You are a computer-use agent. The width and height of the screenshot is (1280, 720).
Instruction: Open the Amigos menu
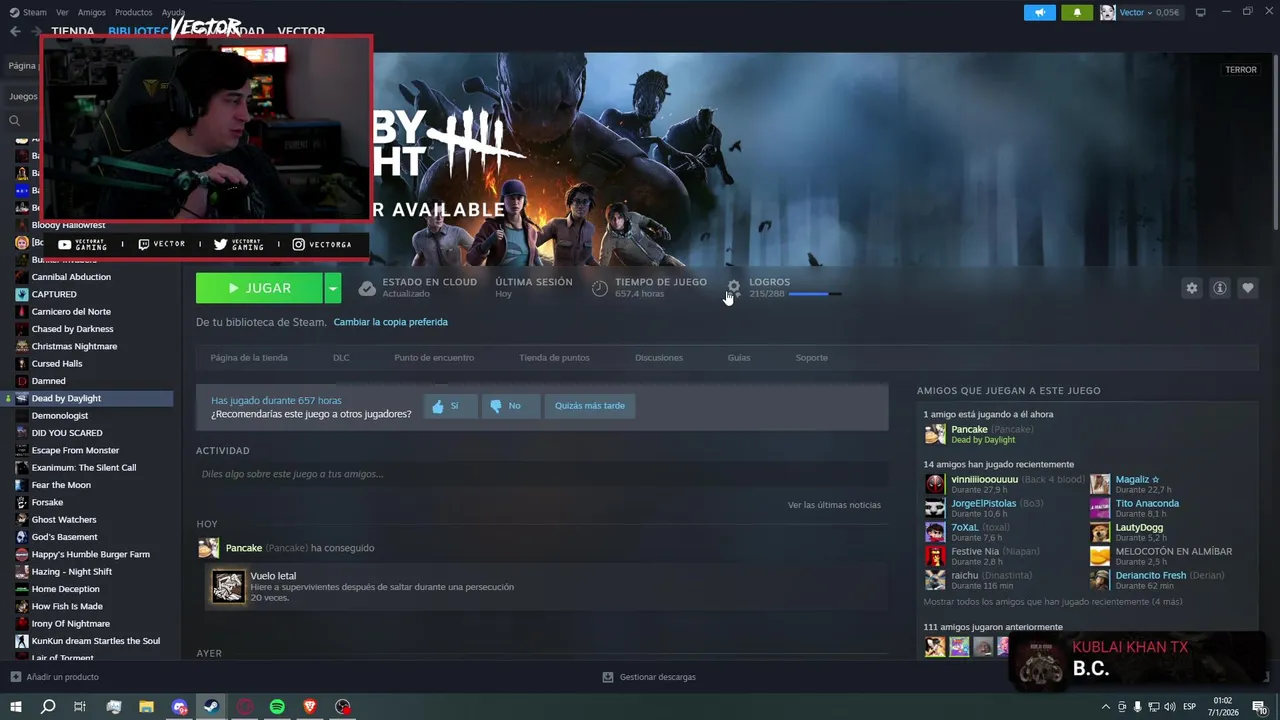tap(91, 12)
